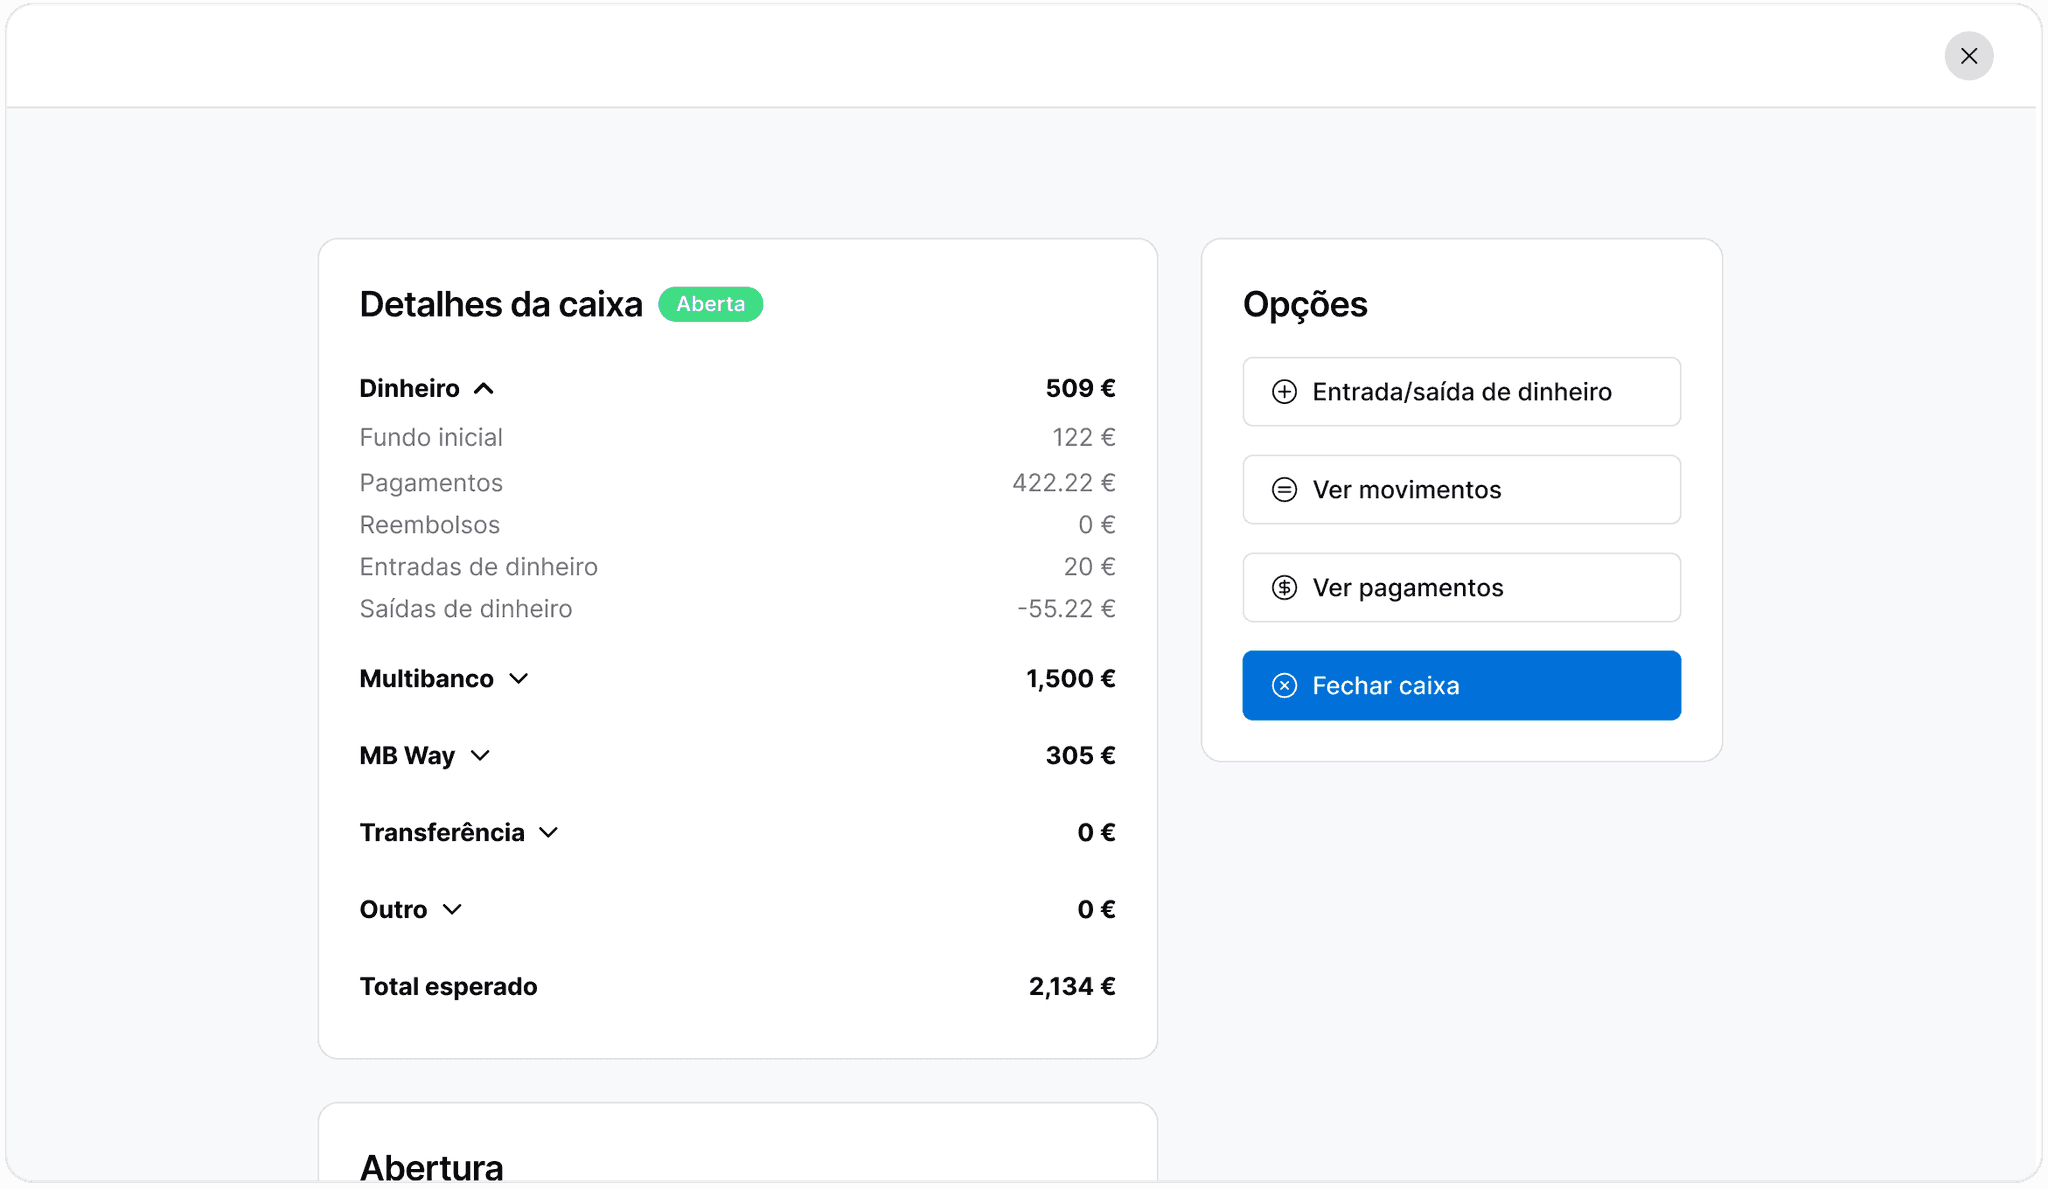This screenshot has width=2048, height=1189.
Task: Click the 509 € Dinheiro amount
Action: (1081, 389)
